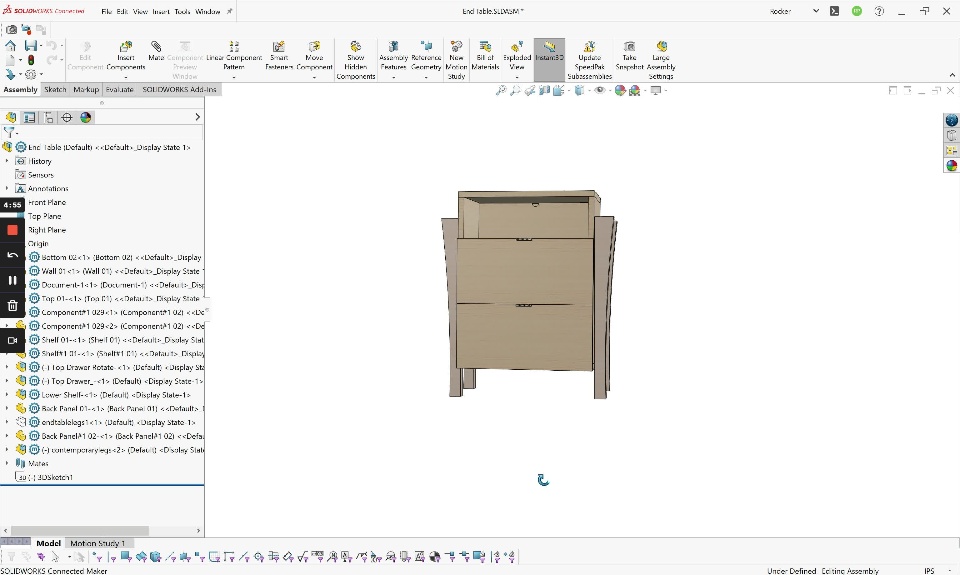Open DisplayManager color ball tab
The width and height of the screenshot is (960, 575).
[86, 118]
